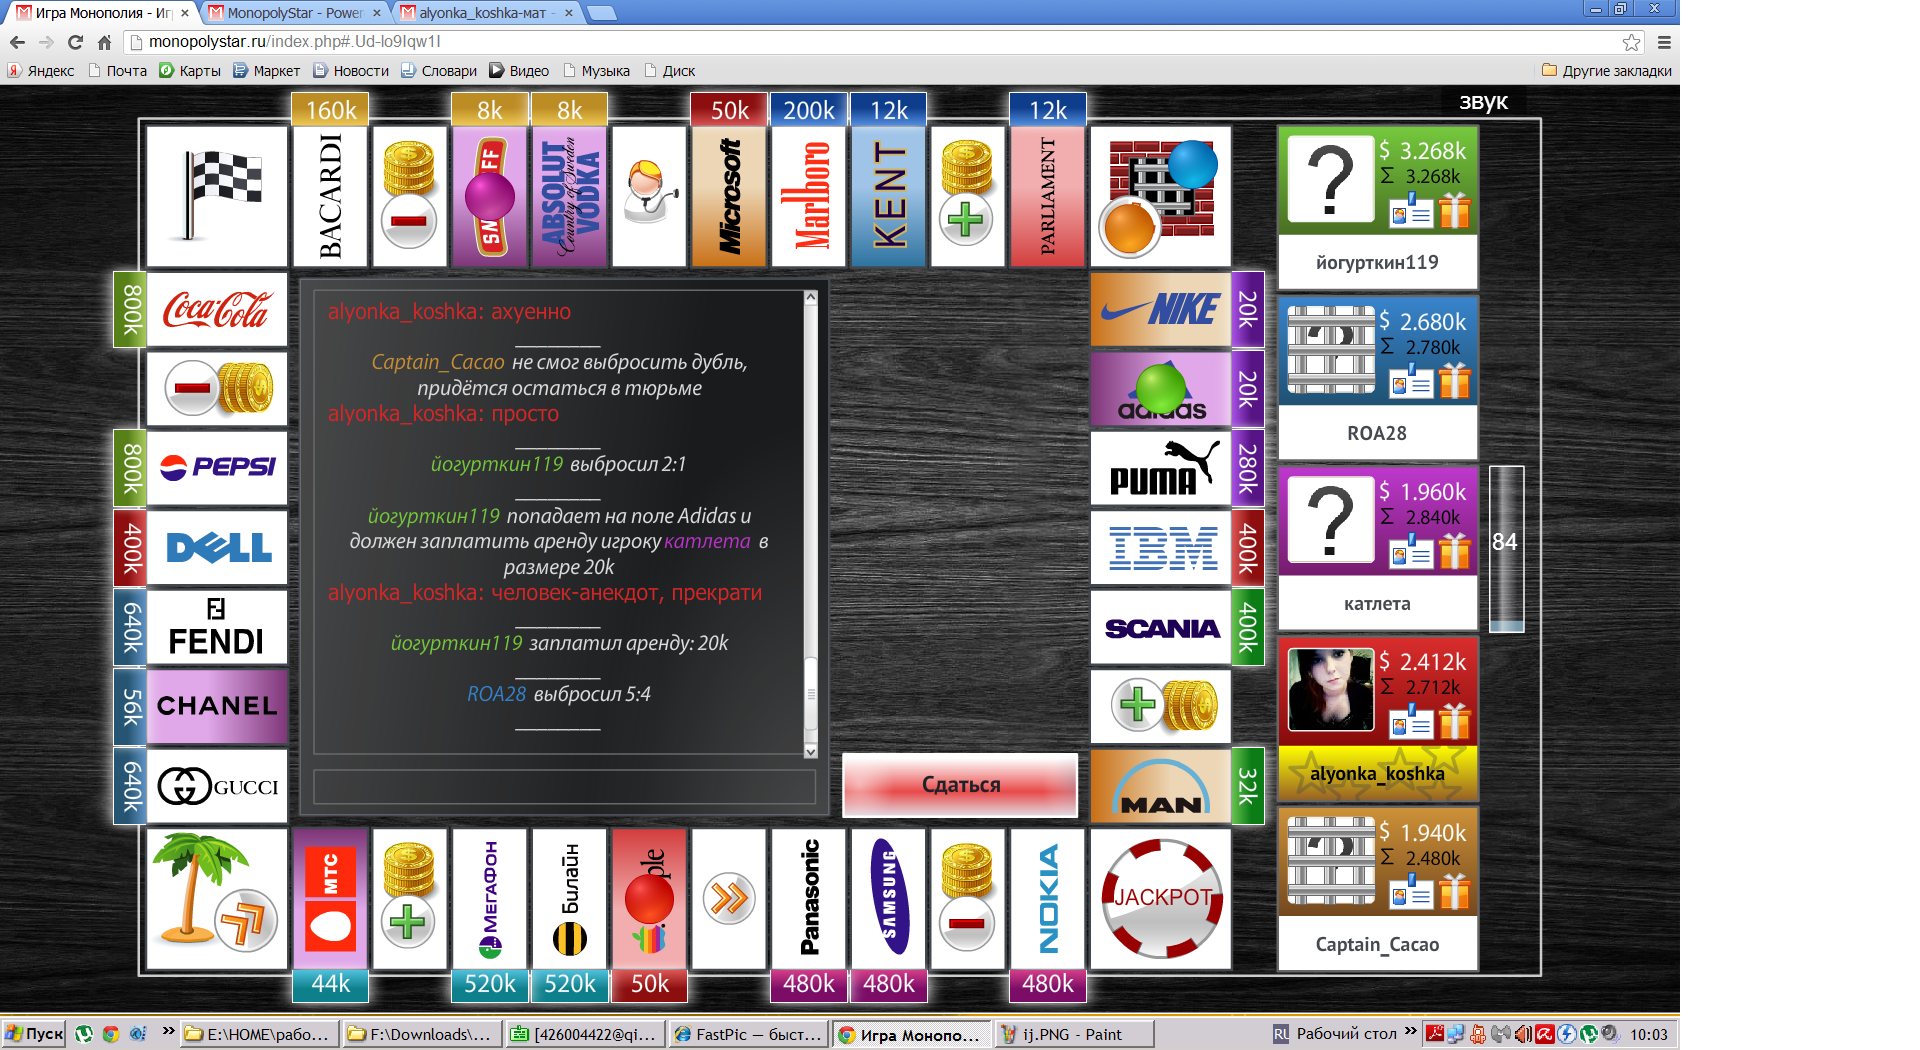Click the double-arrow cell beside Panasonic
This screenshot has height=1050, width=1920.
pos(729,898)
